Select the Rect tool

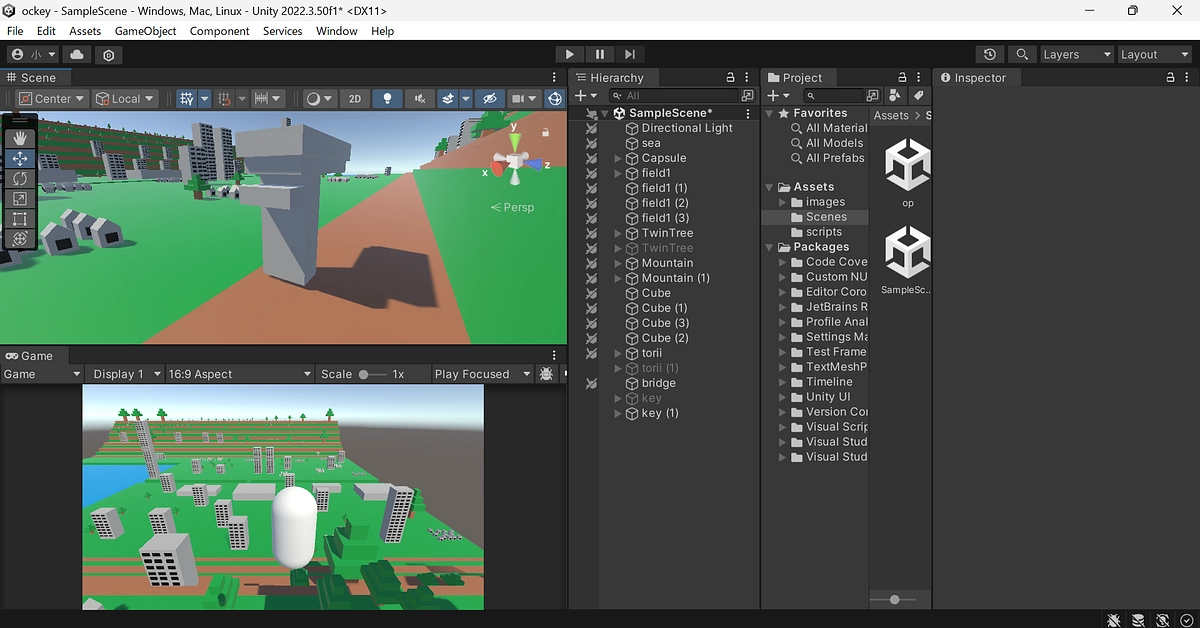[x=19, y=218]
